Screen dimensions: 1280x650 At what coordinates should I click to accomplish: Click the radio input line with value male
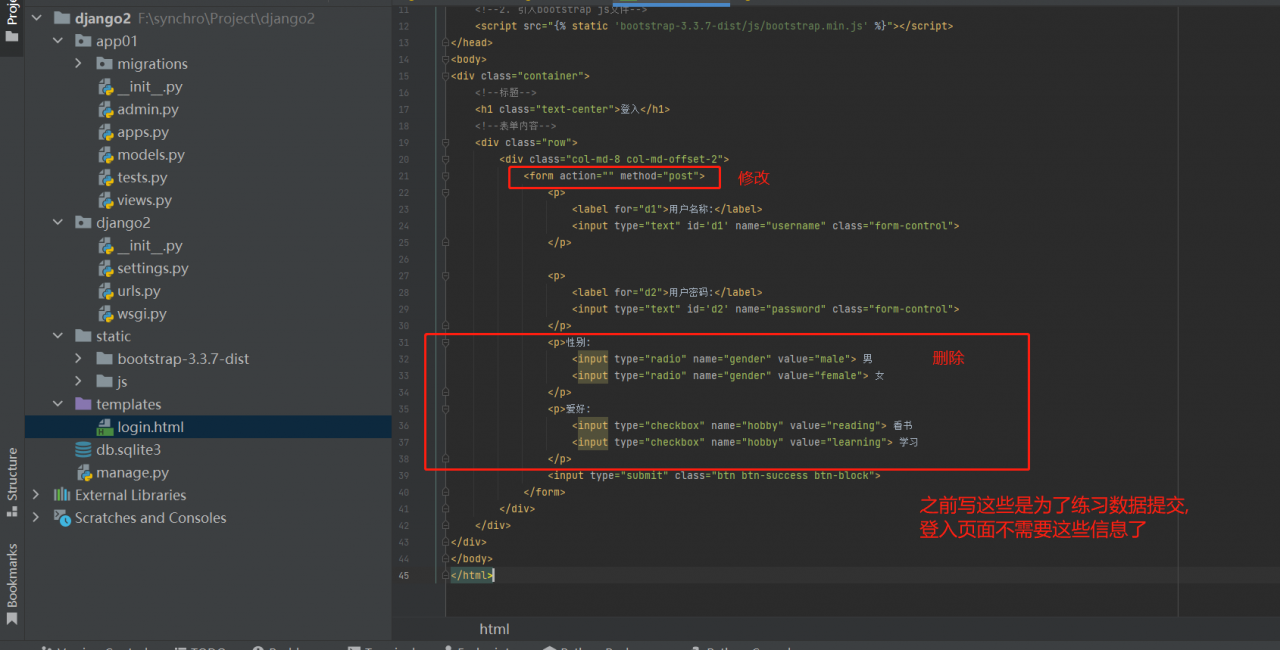722,359
